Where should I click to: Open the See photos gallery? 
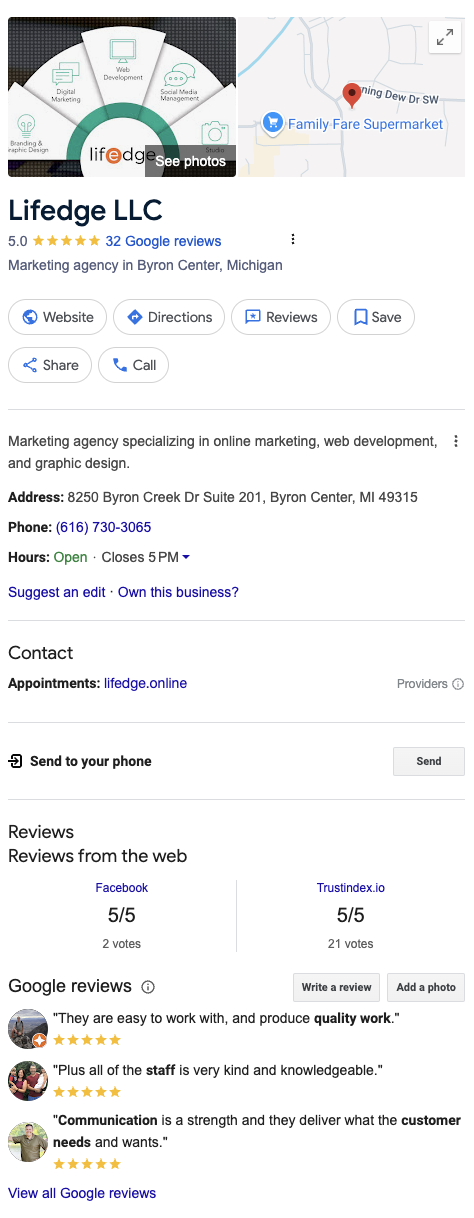click(x=190, y=161)
